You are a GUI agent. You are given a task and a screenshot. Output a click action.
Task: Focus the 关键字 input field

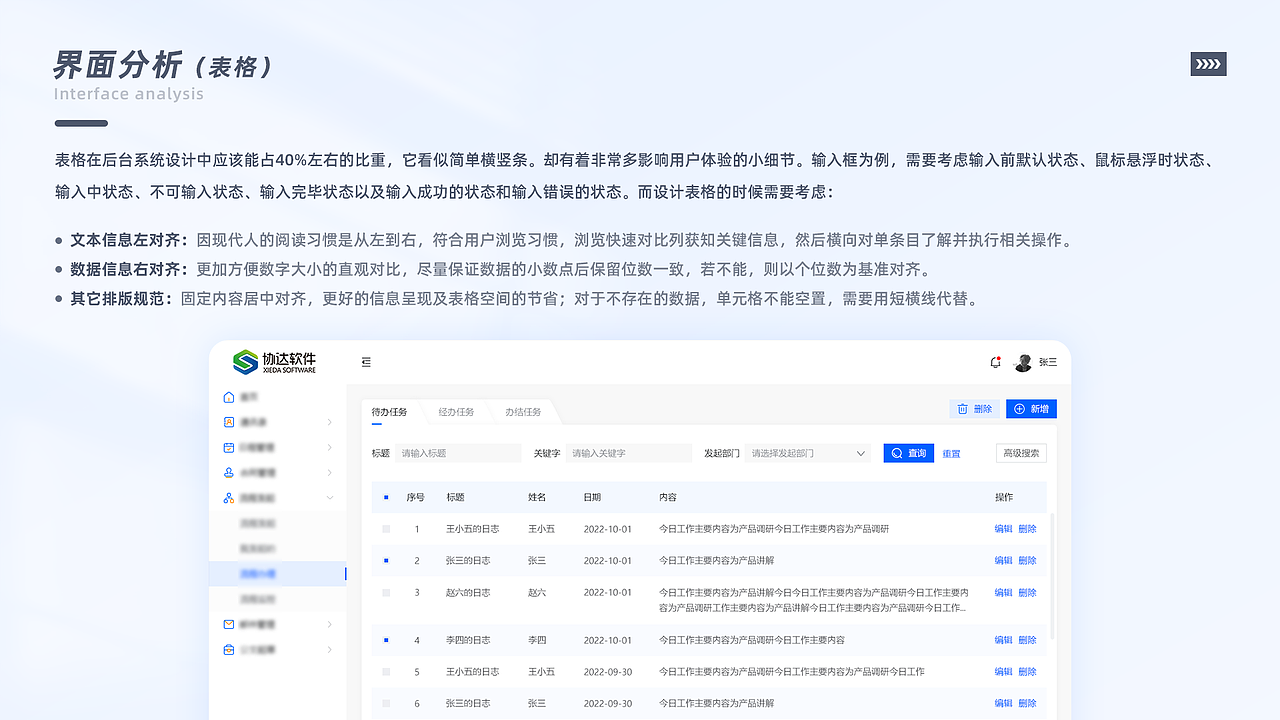coord(629,453)
